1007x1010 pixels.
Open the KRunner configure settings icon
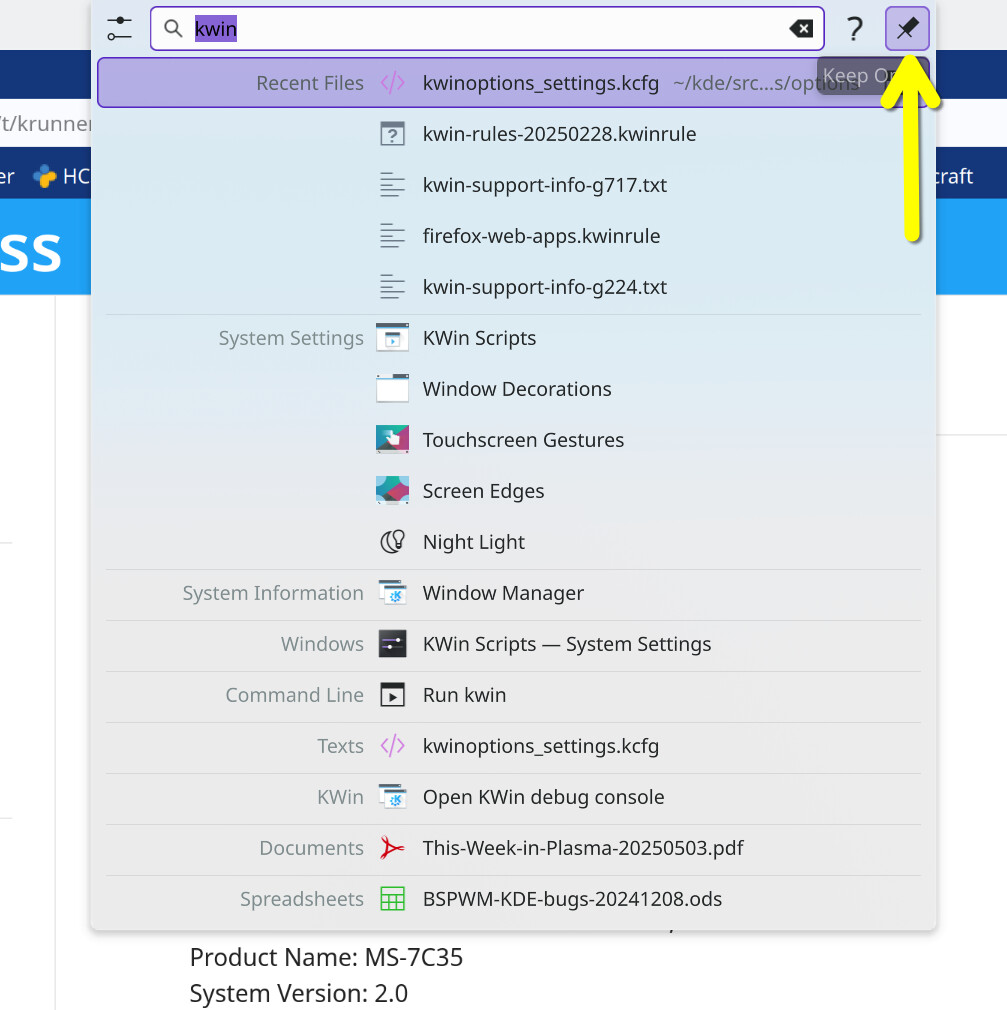pyautogui.click(x=120, y=28)
